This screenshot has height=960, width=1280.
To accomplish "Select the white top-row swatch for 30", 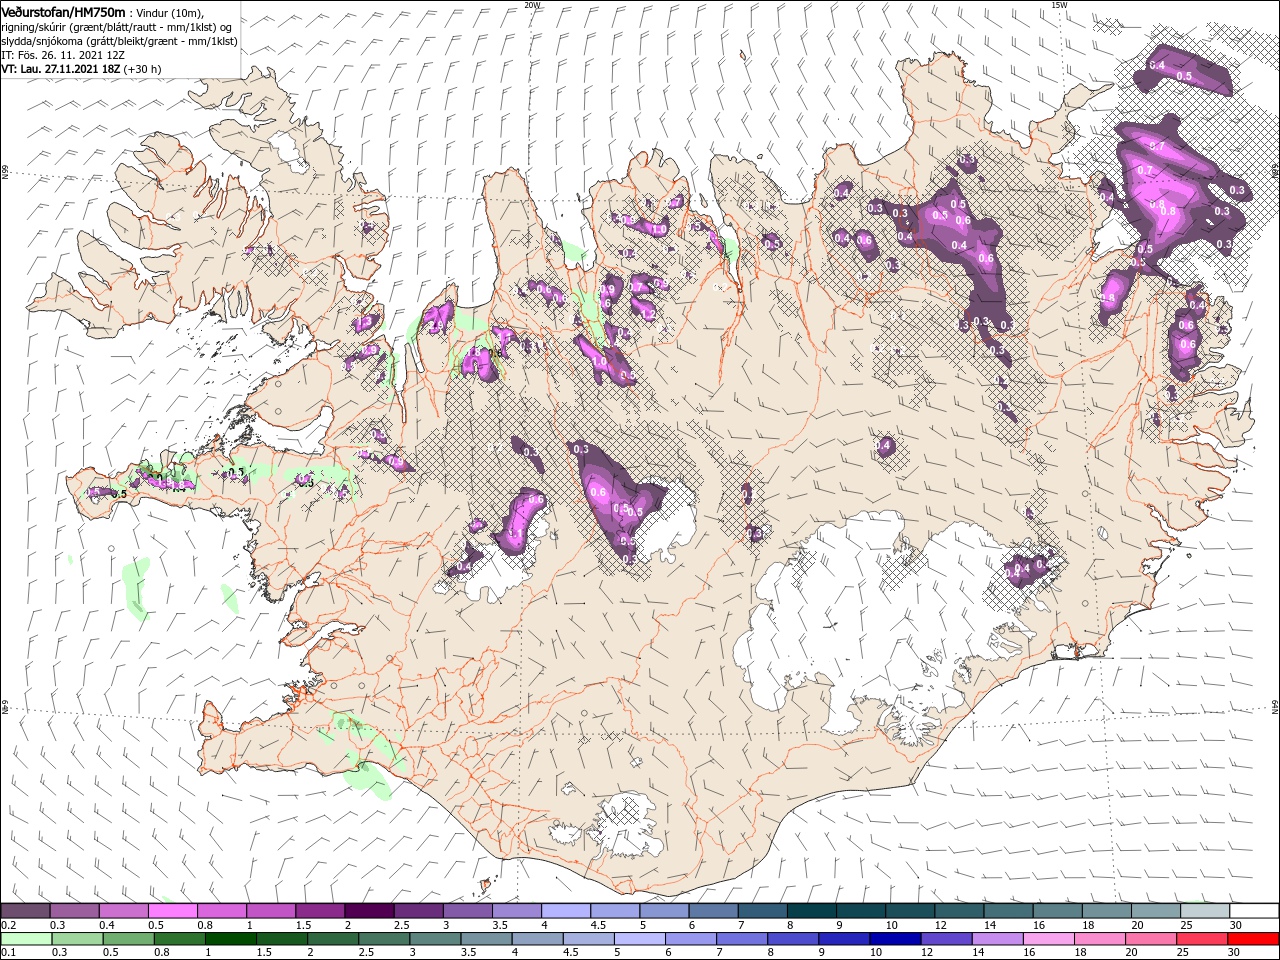I will coord(1253,911).
